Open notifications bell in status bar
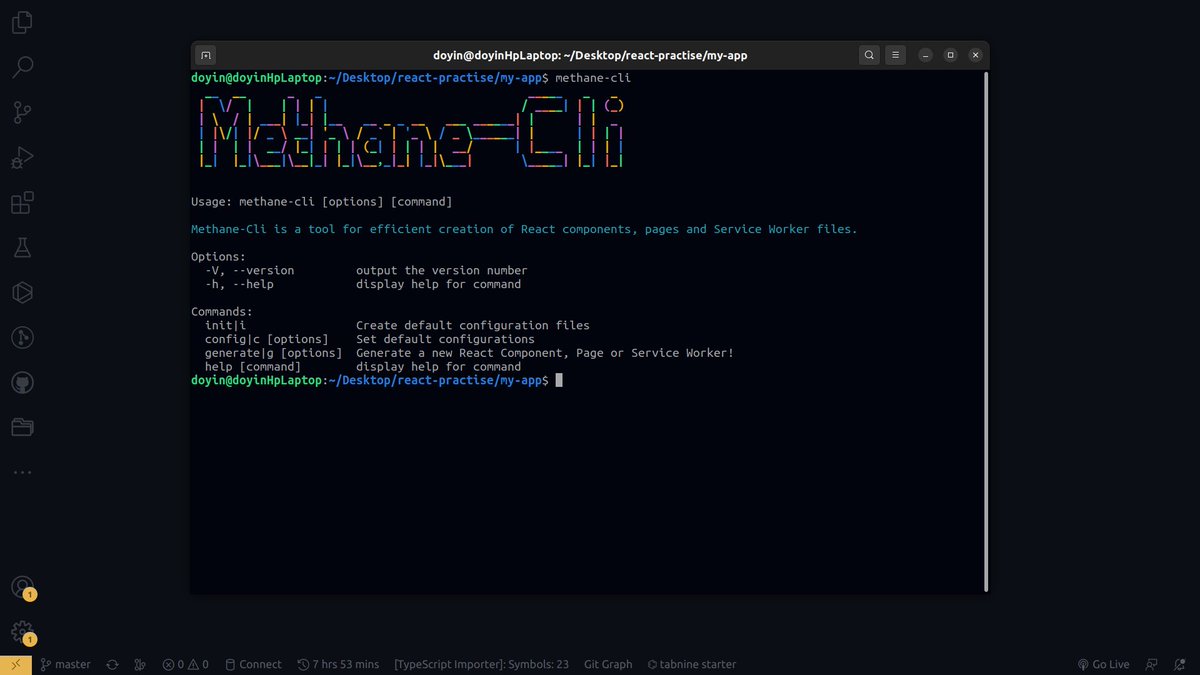The width and height of the screenshot is (1200, 675). pos(1181,664)
